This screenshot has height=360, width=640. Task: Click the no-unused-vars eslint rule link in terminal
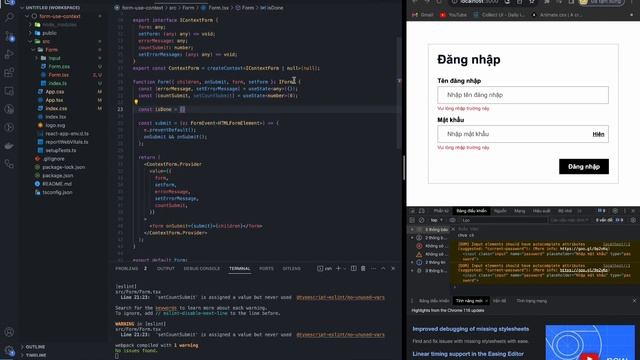click(x=340, y=298)
